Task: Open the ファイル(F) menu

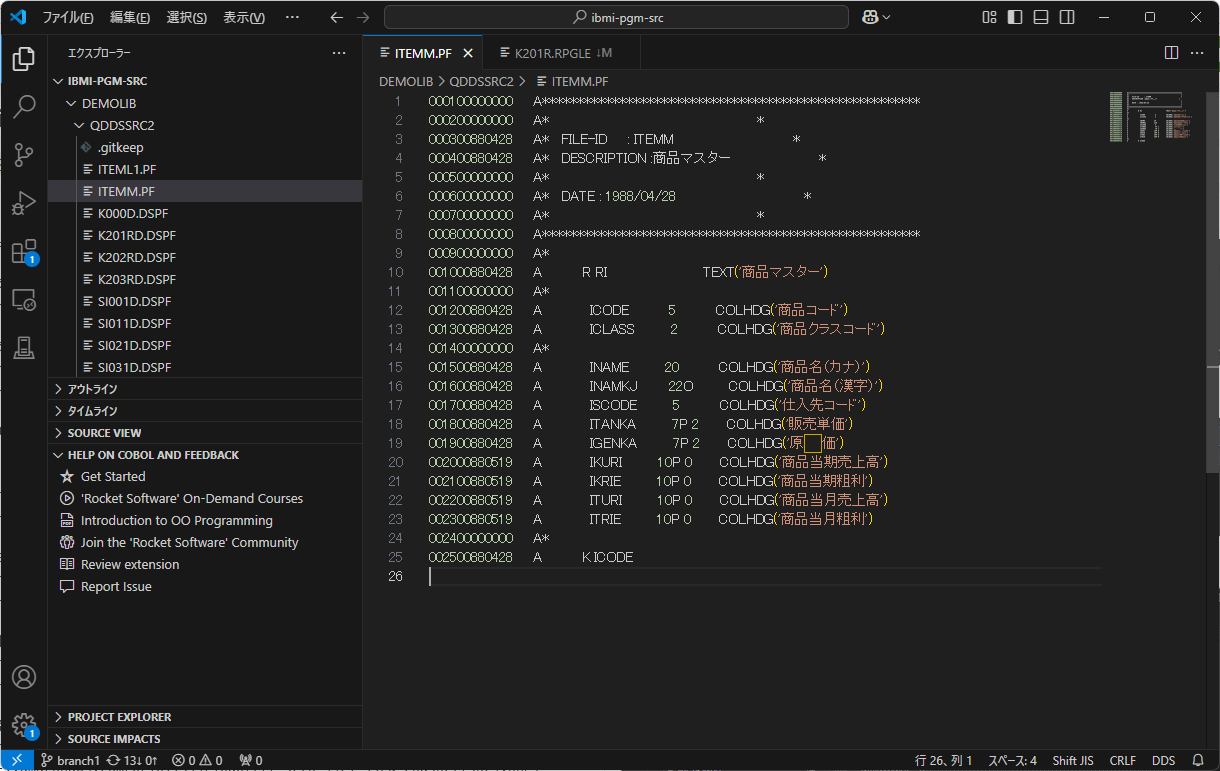Action: click(x=68, y=17)
